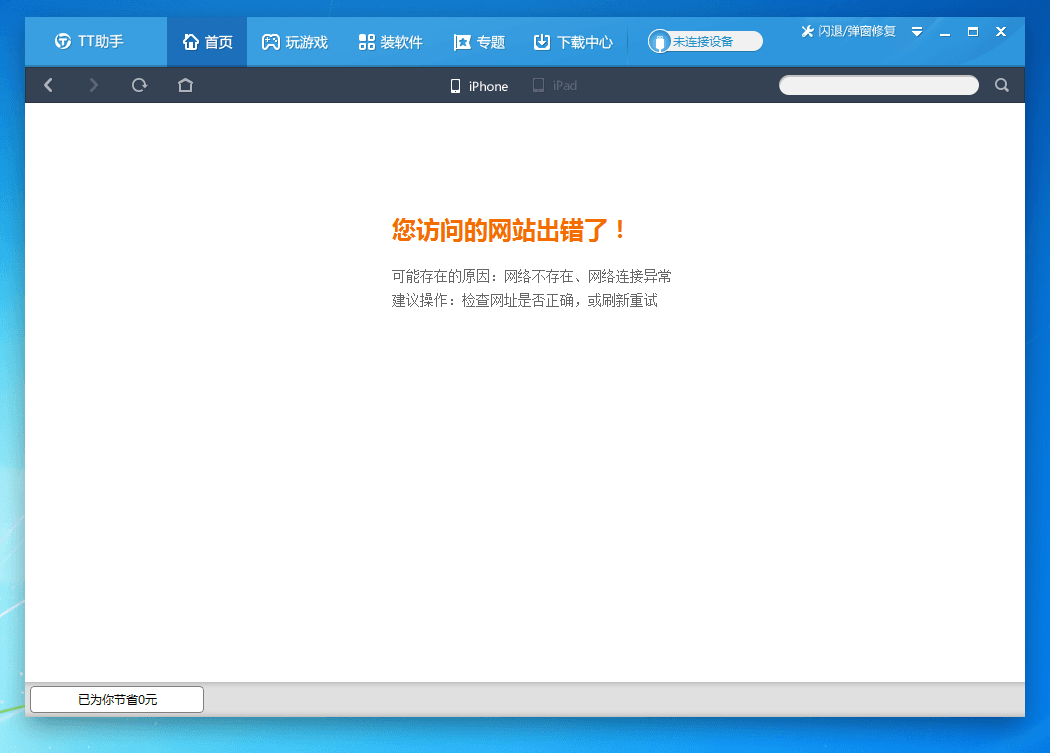Screen dimensions: 1050x753
Task: Click the 已为你节省0元 savings button
Action: (116, 699)
